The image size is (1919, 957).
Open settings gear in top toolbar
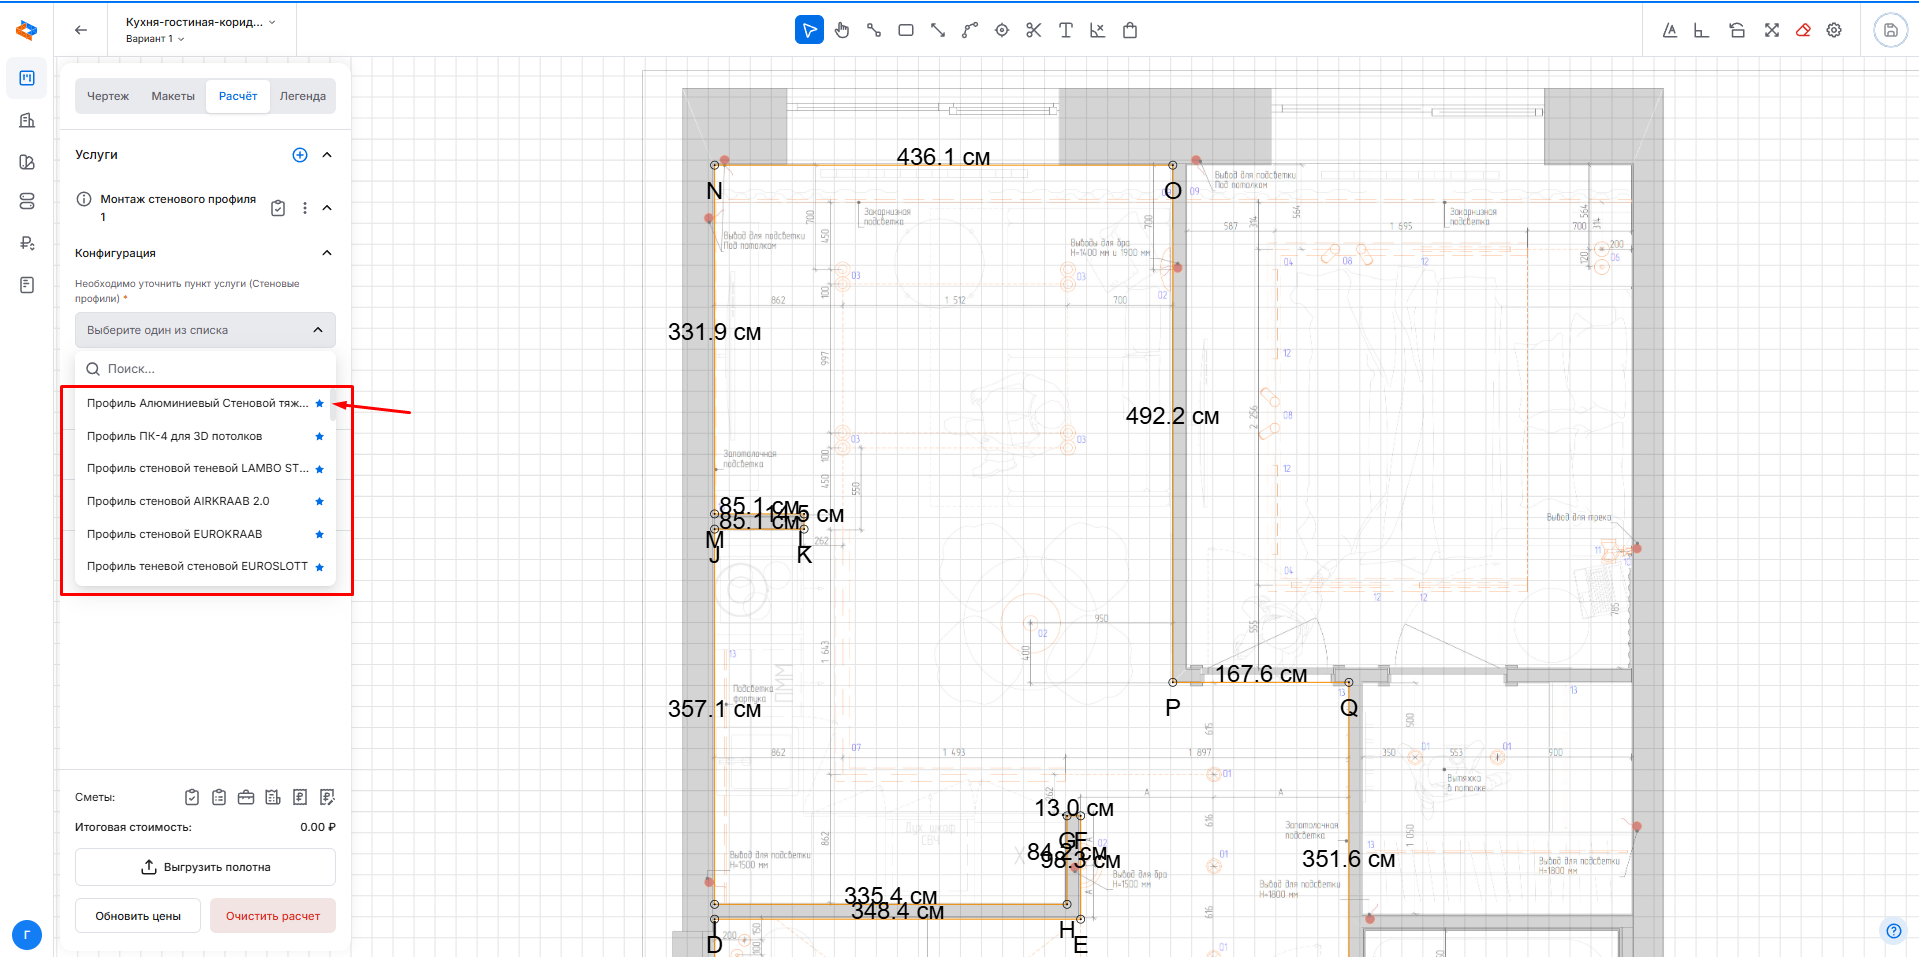[x=1834, y=30]
